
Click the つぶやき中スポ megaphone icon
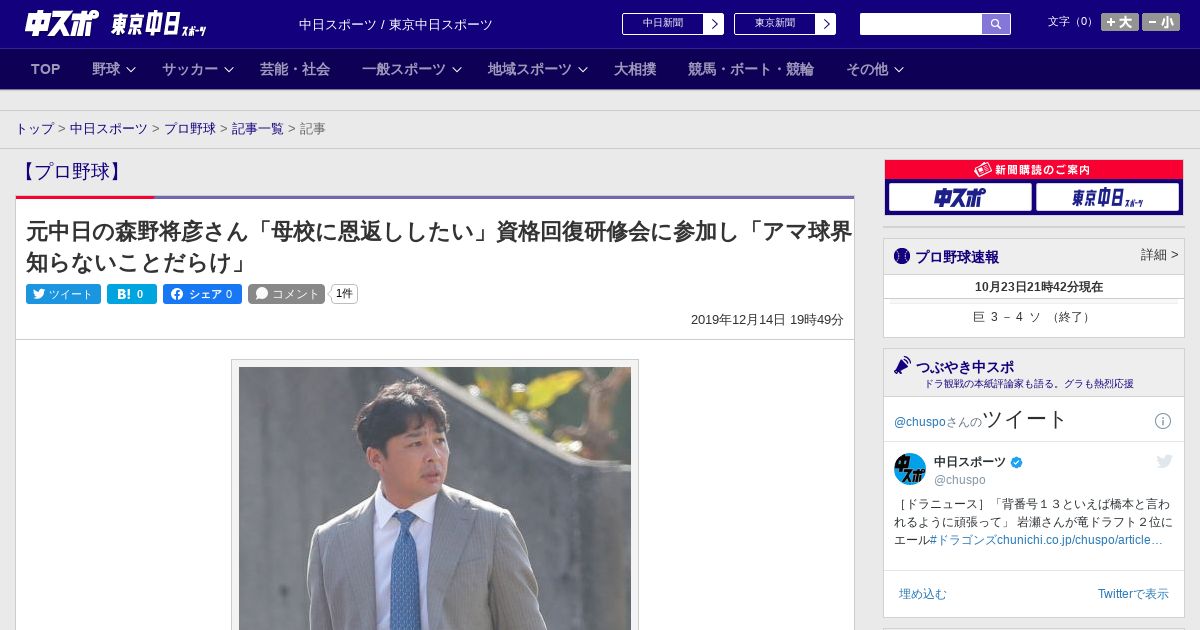coord(903,366)
